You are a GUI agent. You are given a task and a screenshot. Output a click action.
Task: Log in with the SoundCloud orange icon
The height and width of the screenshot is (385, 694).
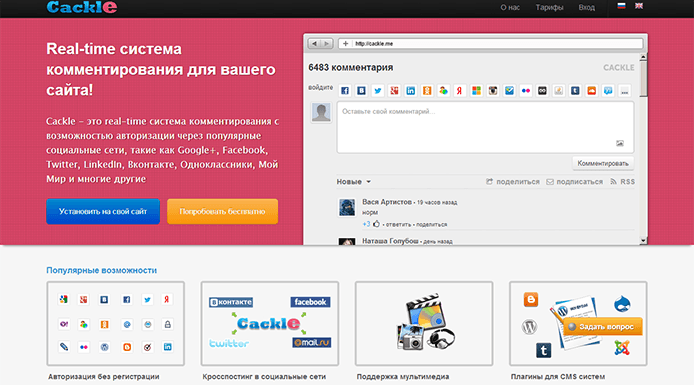(592, 91)
